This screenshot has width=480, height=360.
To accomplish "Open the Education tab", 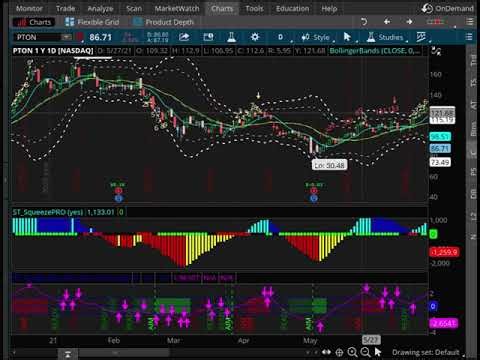I will click(292, 8).
